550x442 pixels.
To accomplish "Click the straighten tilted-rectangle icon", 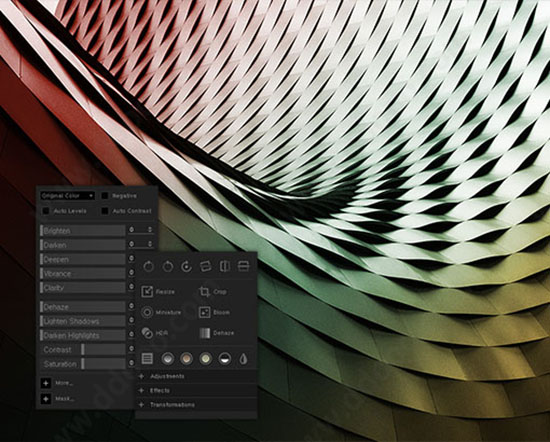I will [x=206, y=267].
